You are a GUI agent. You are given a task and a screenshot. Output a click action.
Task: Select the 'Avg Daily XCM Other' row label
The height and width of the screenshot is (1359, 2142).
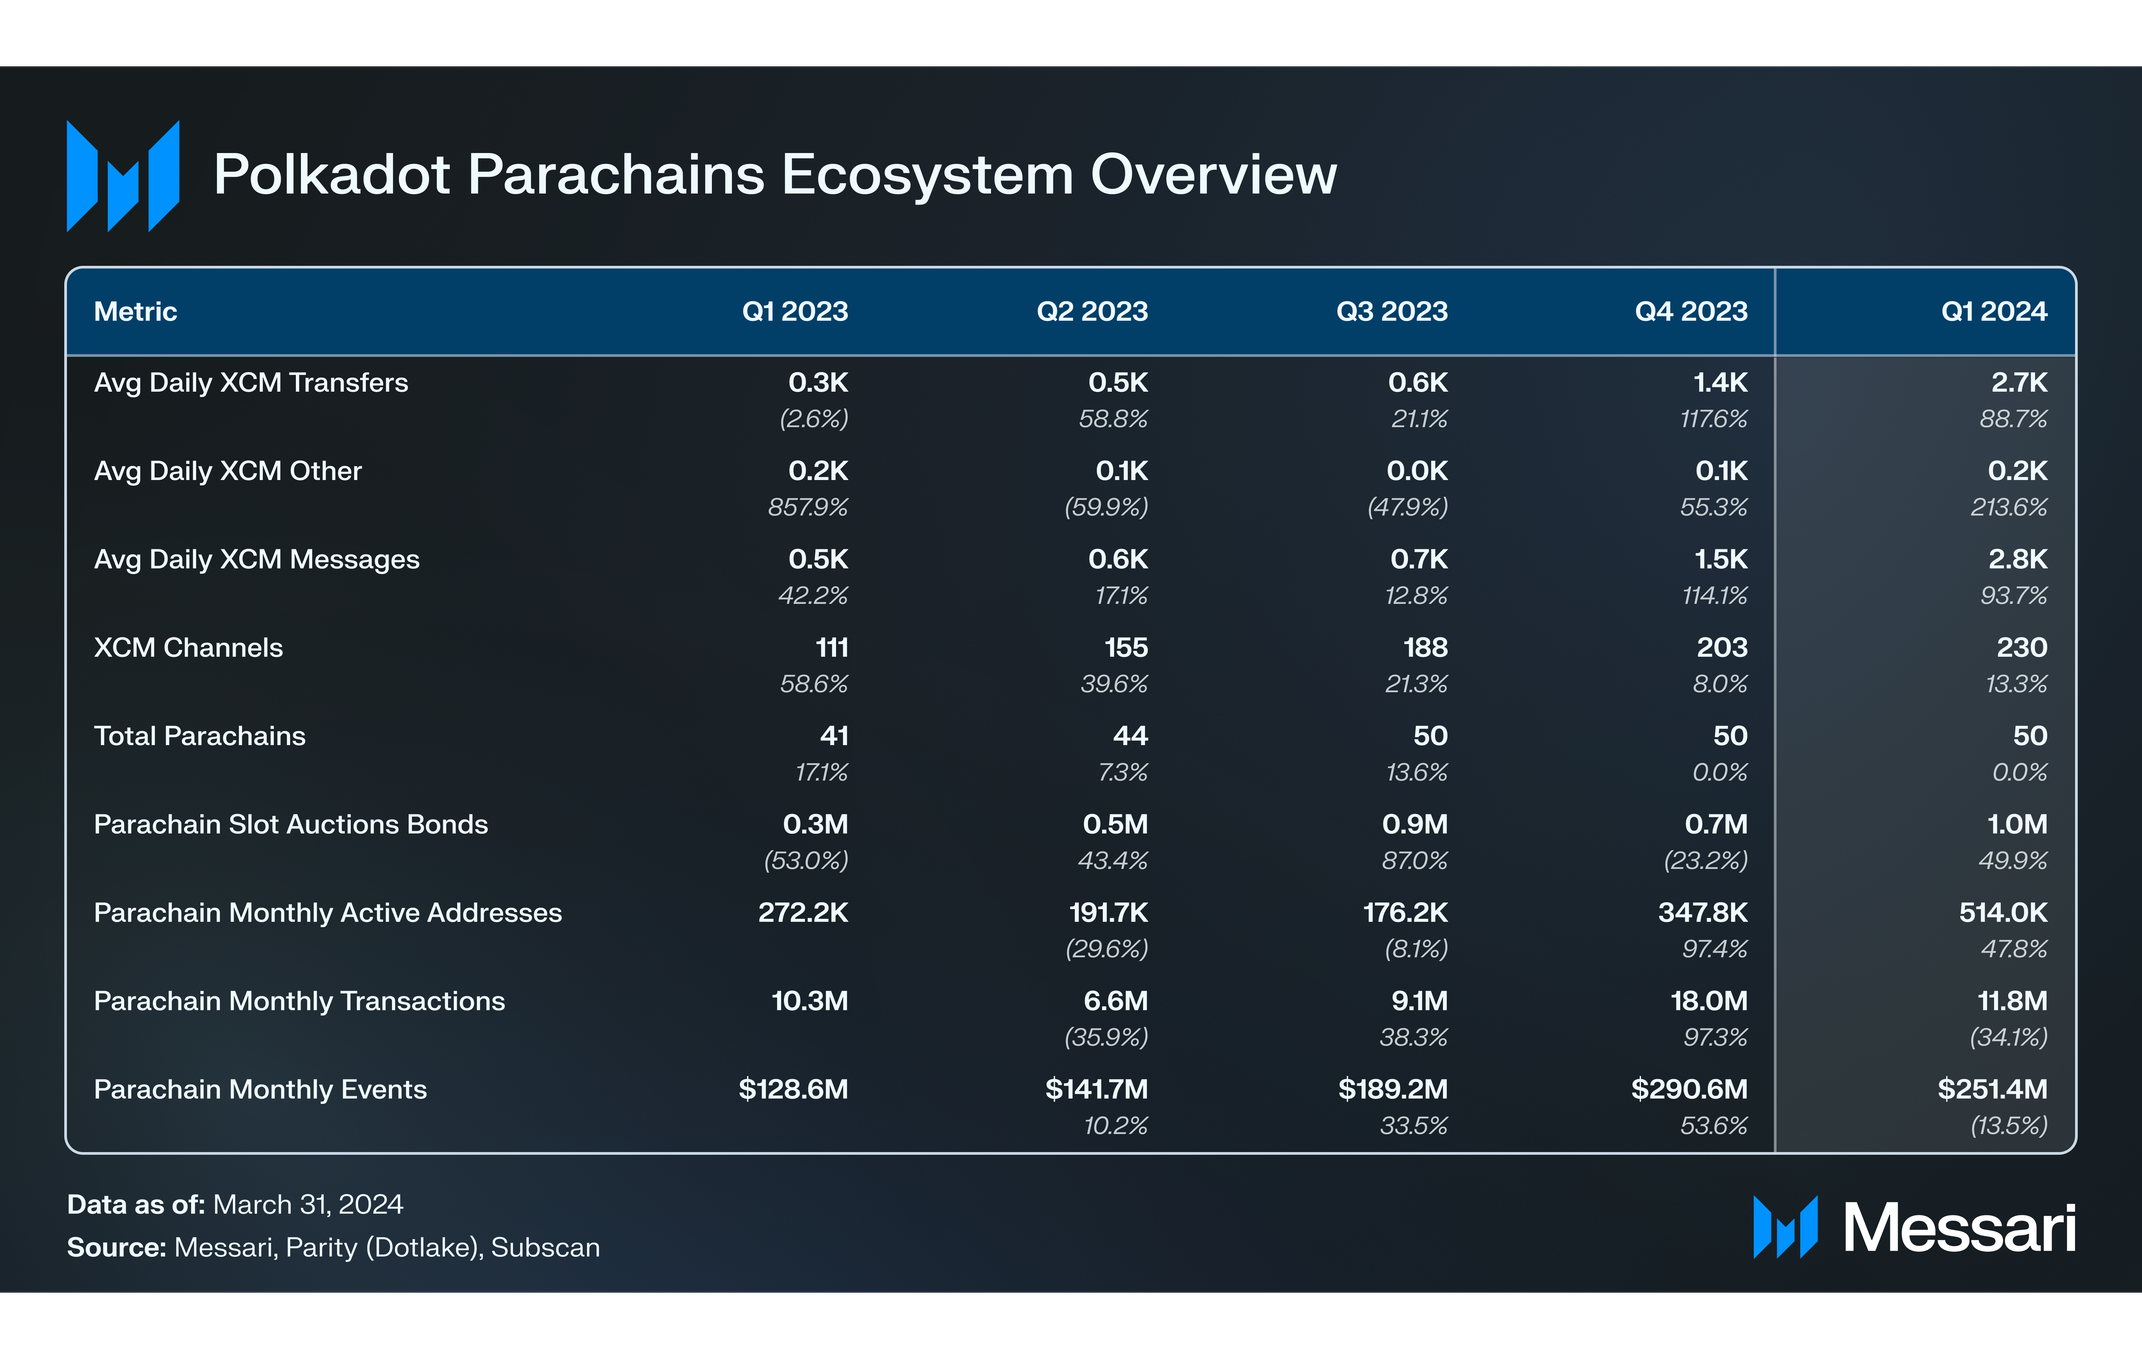coord(228,471)
